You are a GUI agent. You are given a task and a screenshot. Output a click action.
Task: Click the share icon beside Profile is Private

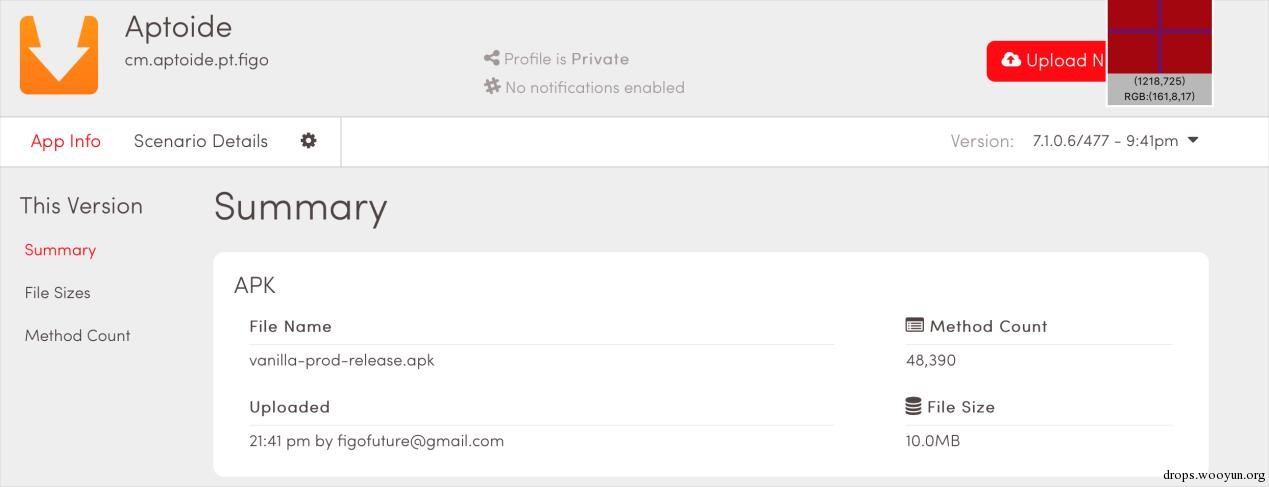click(491, 59)
